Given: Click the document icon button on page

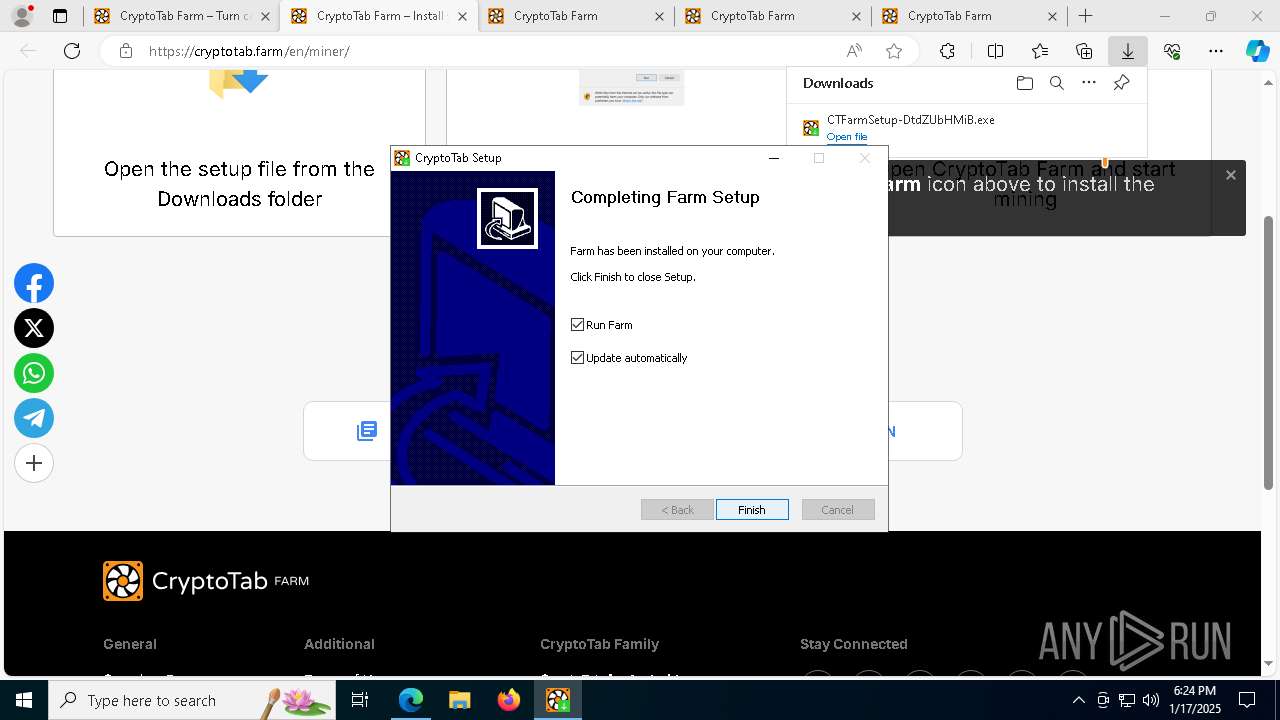Looking at the screenshot, I should point(367,431).
